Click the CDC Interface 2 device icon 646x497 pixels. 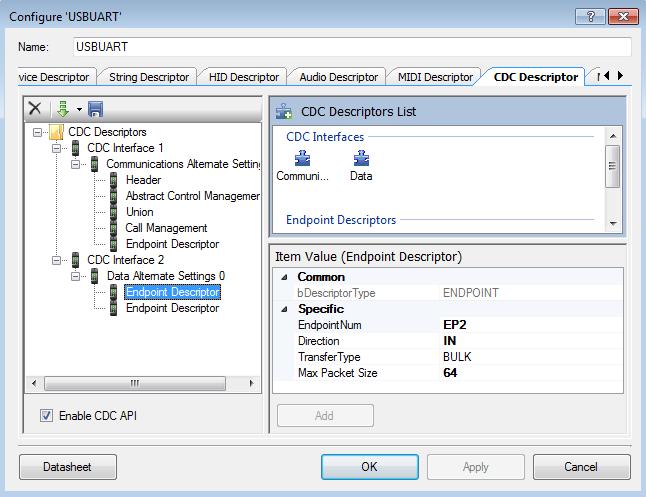tap(75, 260)
